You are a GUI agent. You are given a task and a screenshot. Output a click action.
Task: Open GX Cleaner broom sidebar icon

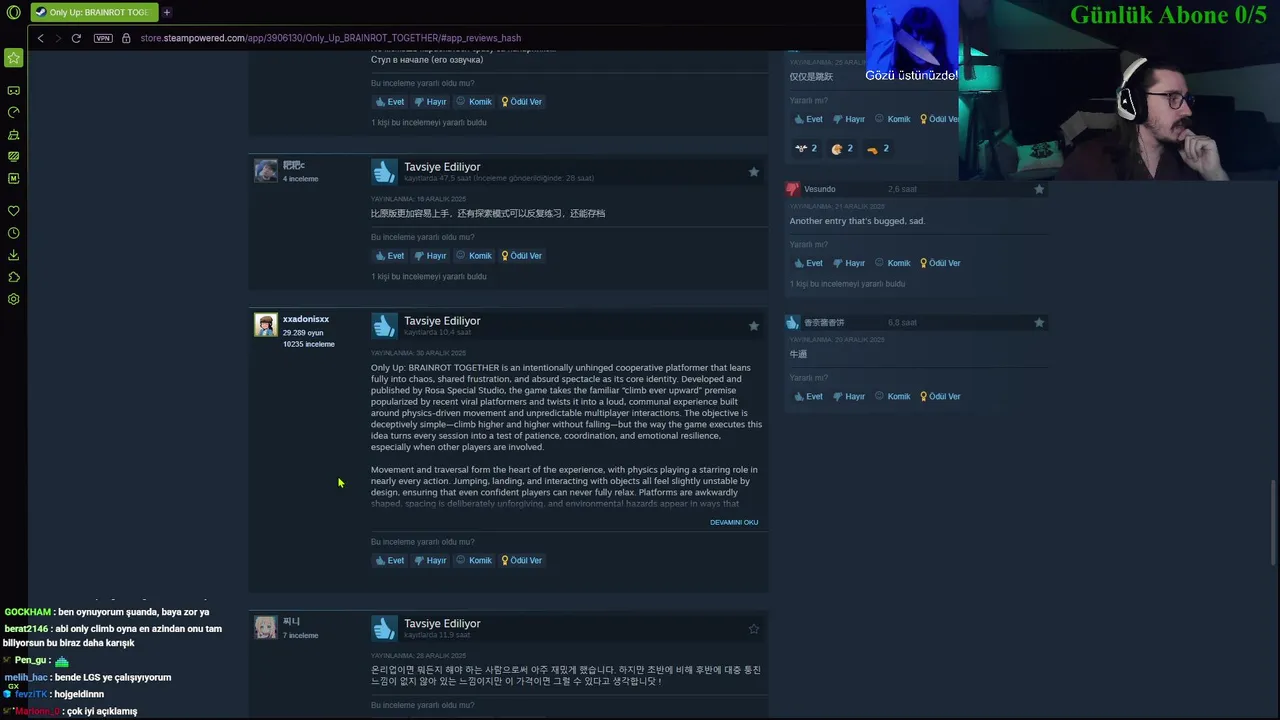(x=13, y=134)
